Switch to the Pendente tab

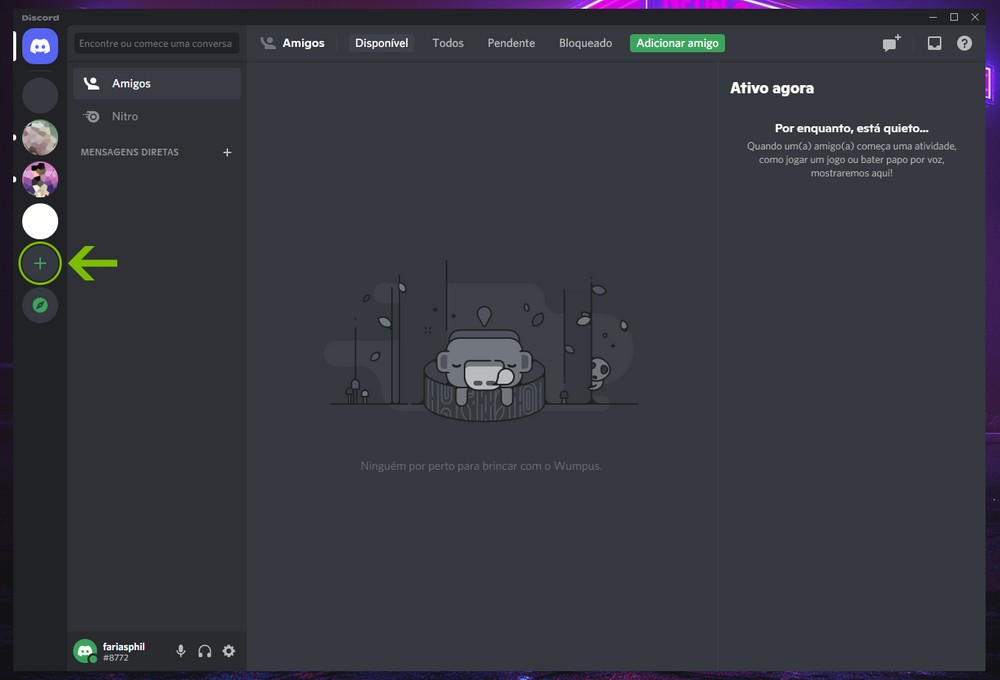click(x=511, y=43)
